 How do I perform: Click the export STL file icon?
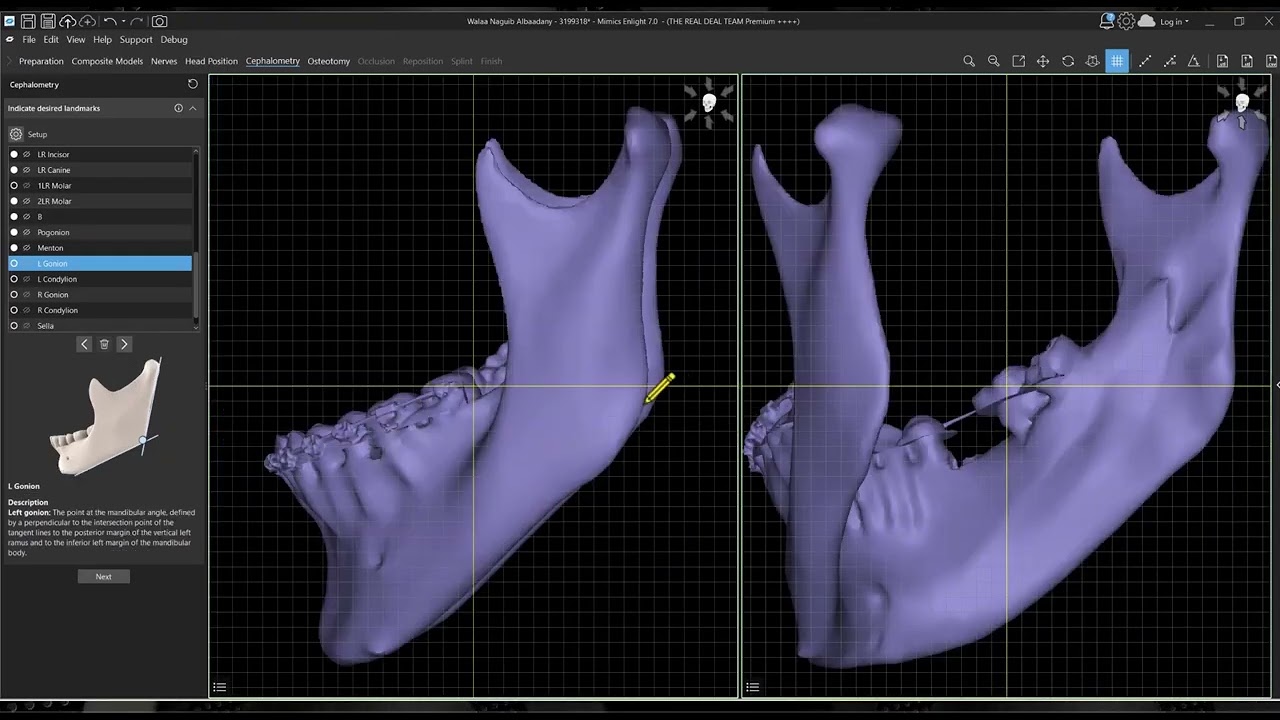point(1247,61)
